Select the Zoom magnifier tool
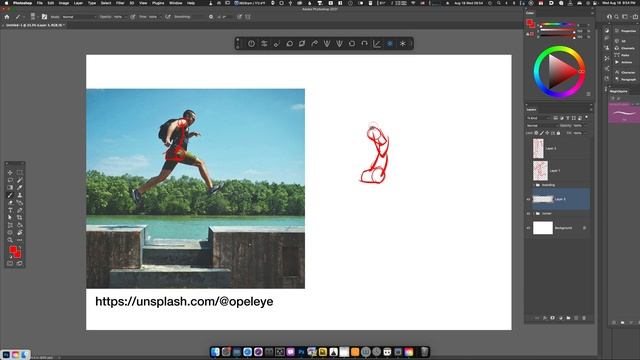640x360 pixels. click(x=10, y=240)
